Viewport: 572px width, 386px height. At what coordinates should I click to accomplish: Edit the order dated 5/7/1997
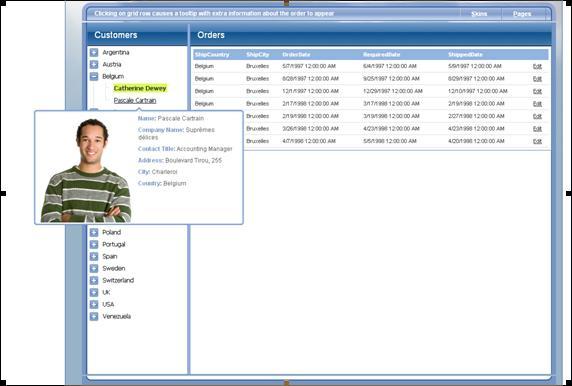click(x=537, y=66)
